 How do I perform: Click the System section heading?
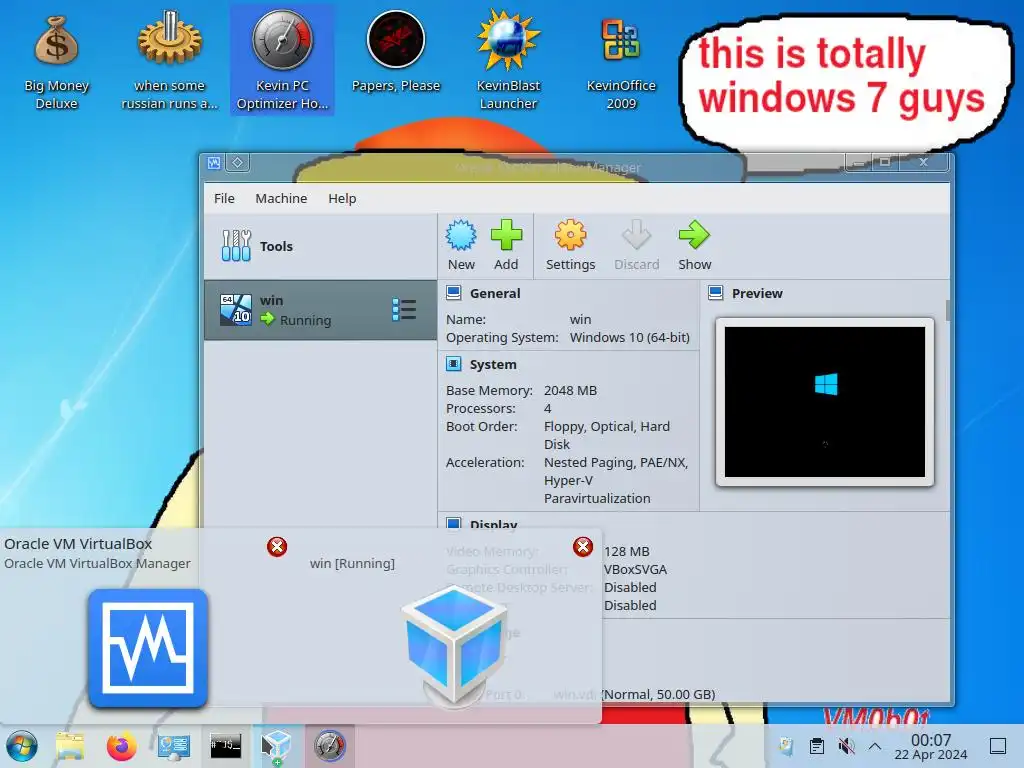click(493, 364)
